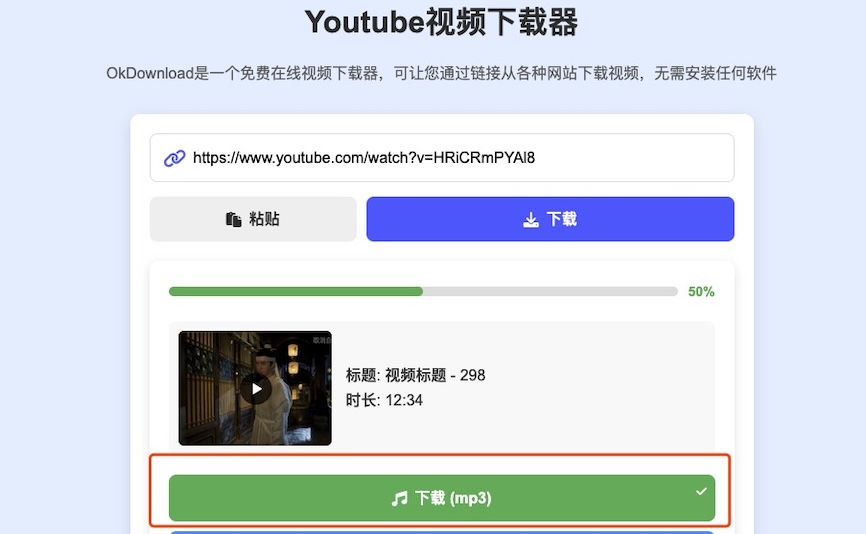Screen dimensions: 866x534
Task: Click the clipboard icon on 粘贴 button
Action: click(x=233, y=219)
